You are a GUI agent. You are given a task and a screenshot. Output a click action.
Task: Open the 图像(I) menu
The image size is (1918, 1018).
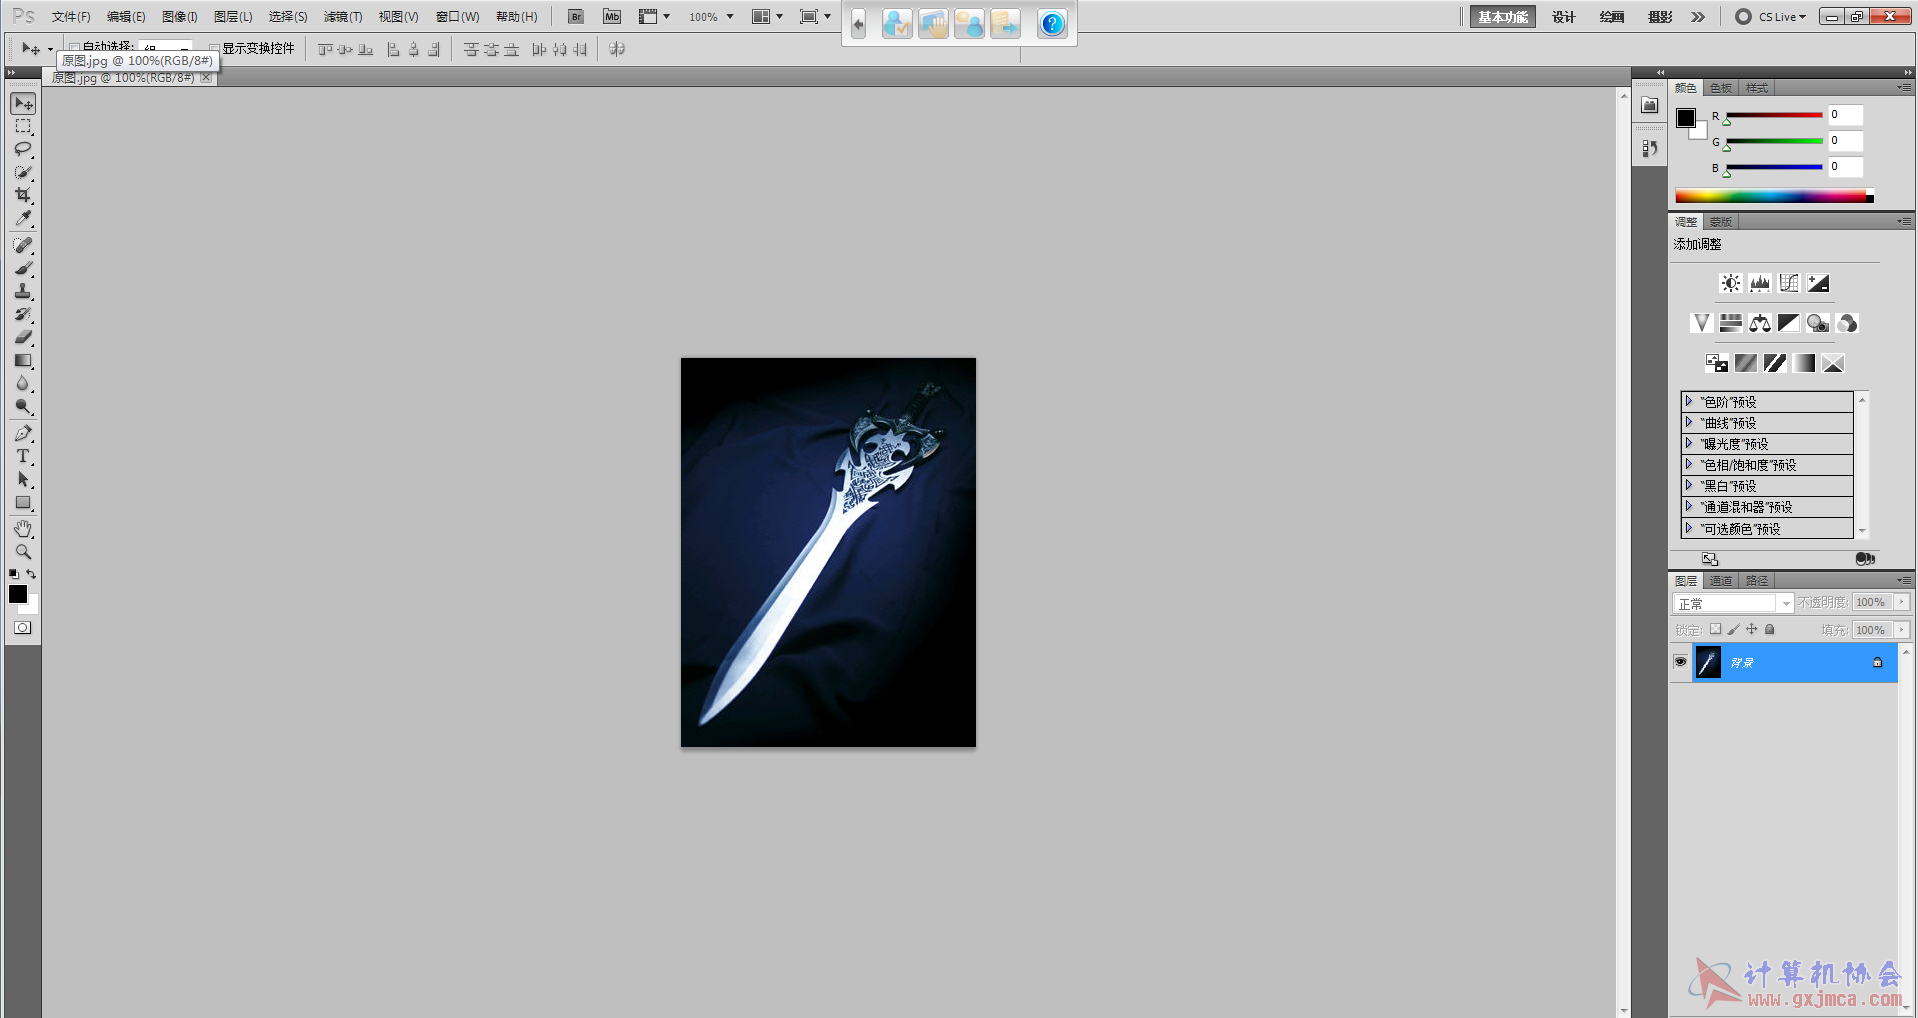tap(180, 17)
